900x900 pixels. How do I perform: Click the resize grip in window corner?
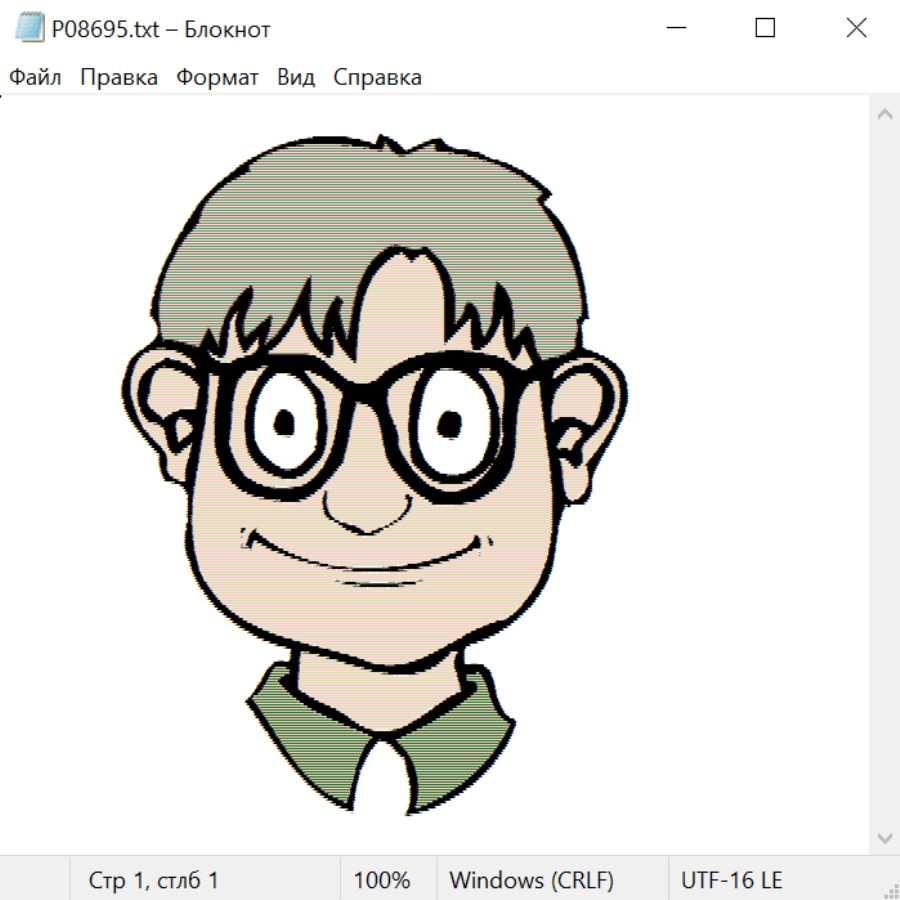891,891
